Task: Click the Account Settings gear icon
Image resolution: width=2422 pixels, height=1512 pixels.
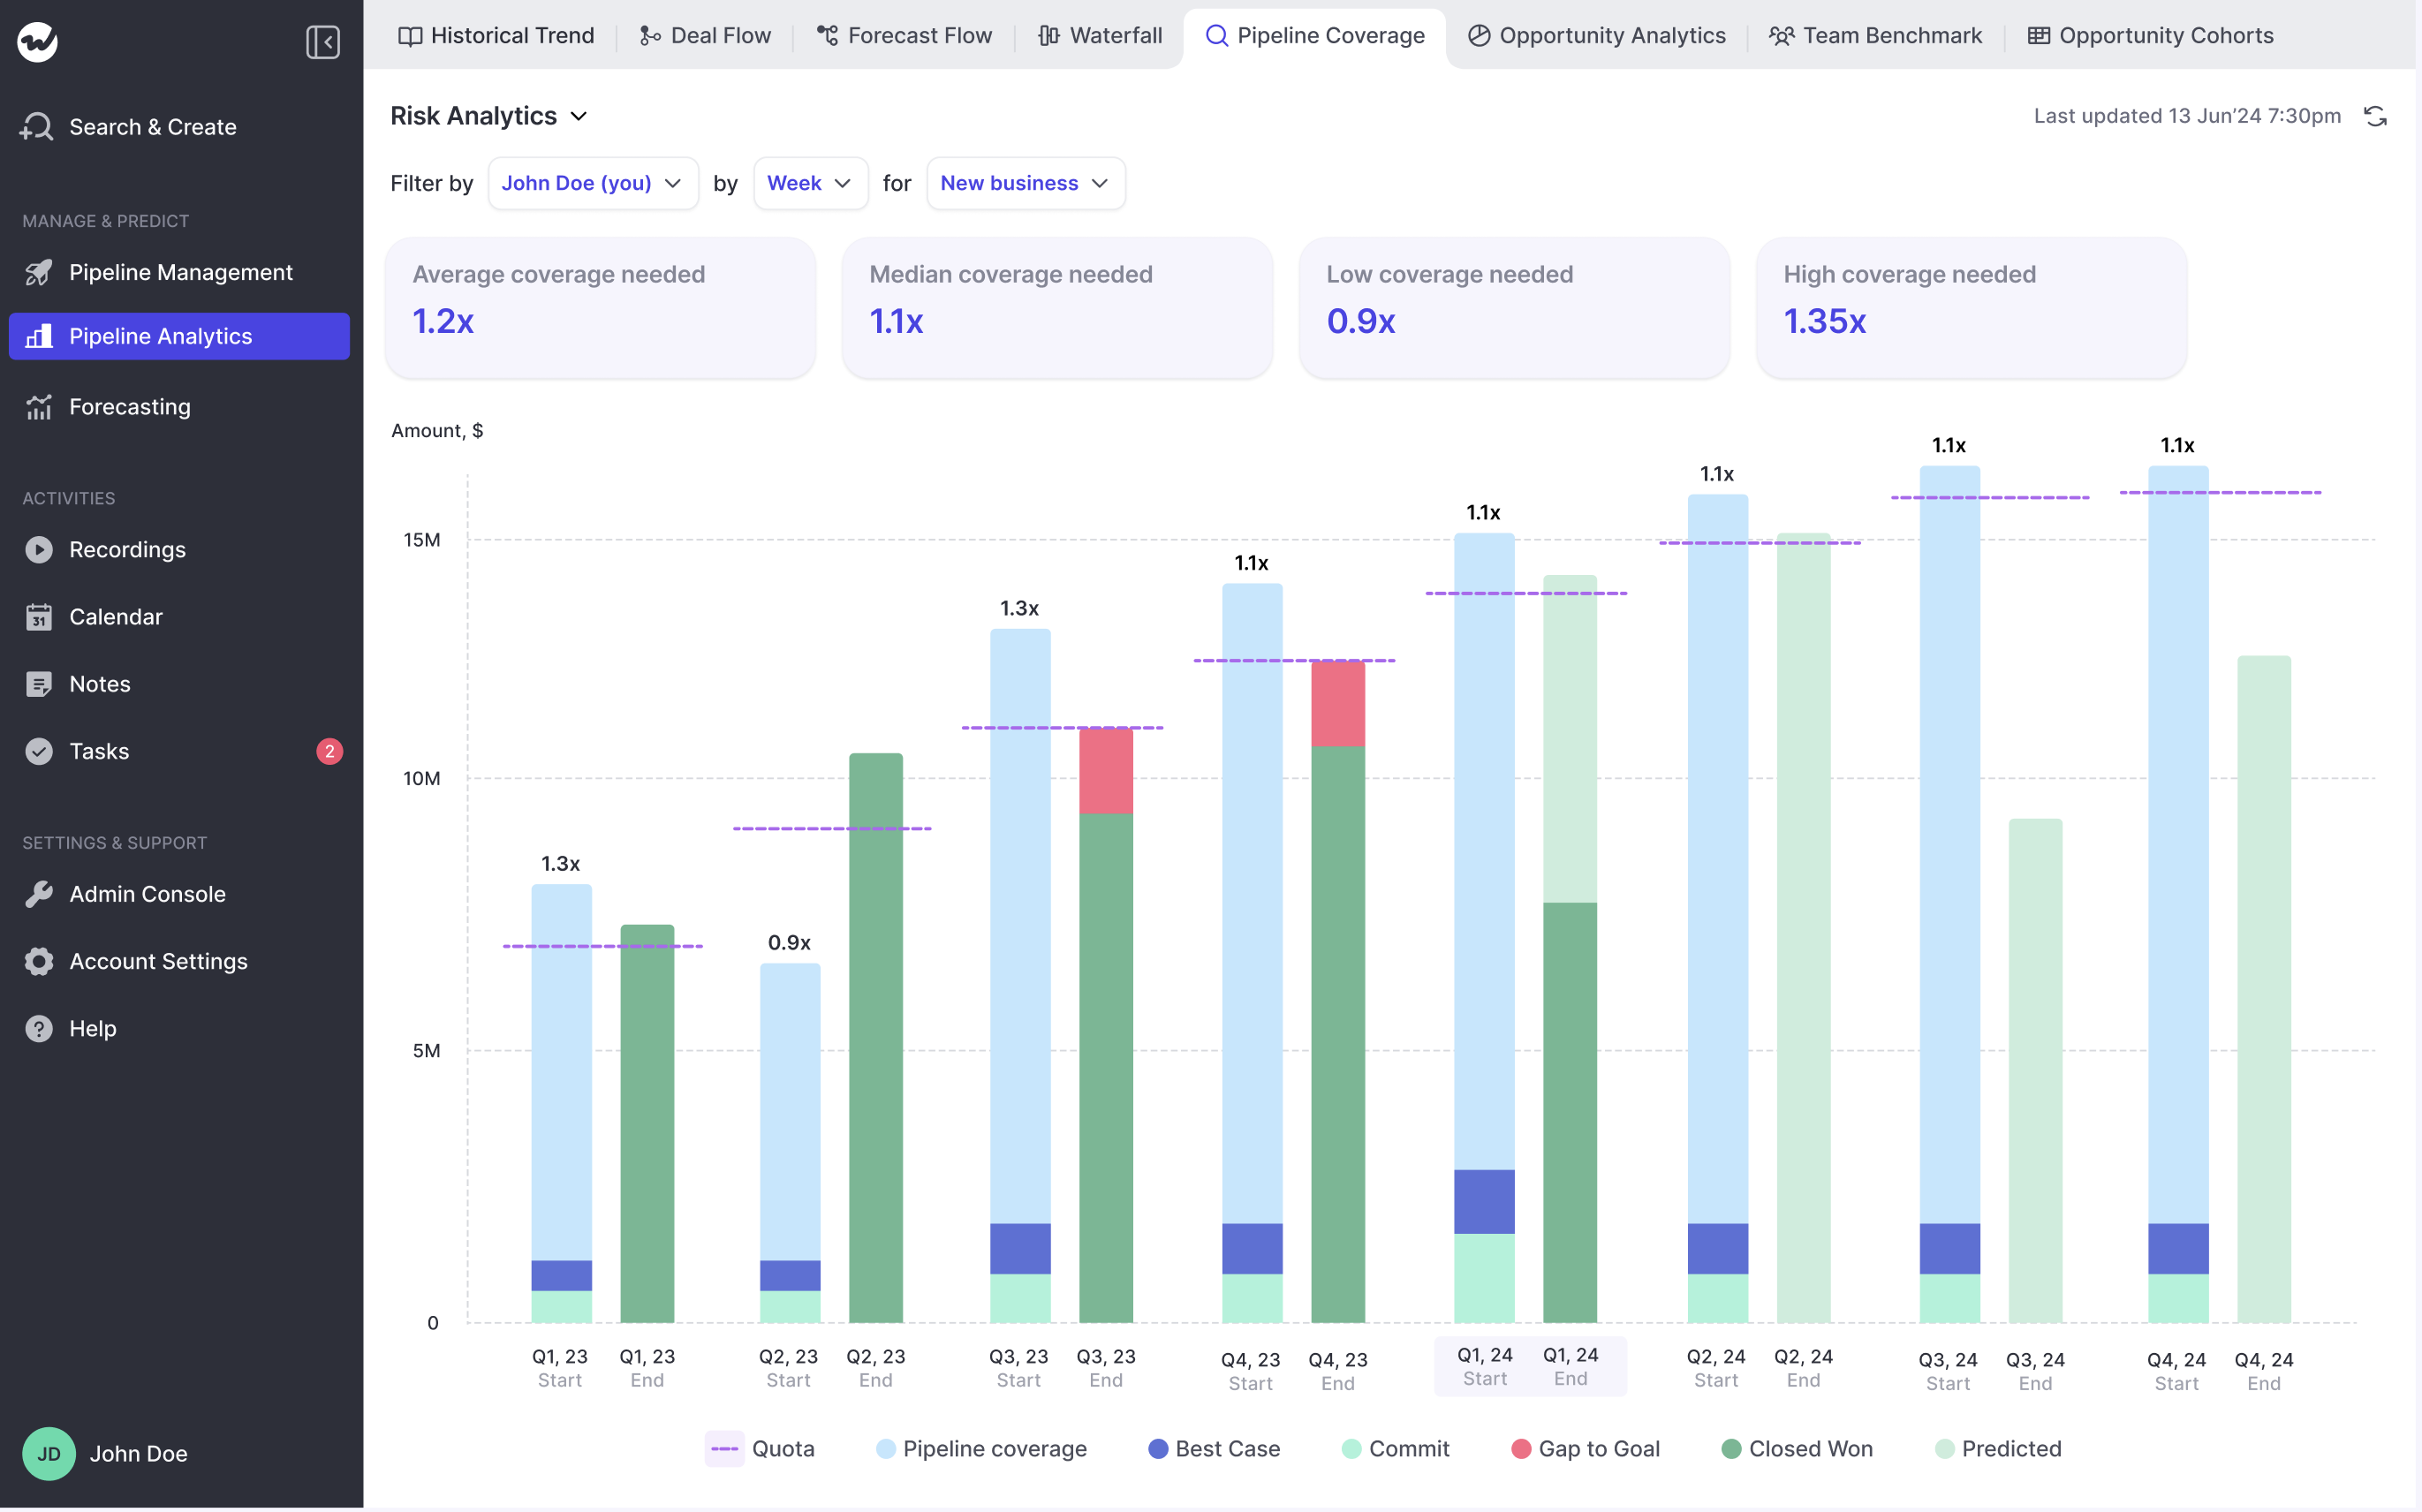Action: (38, 961)
